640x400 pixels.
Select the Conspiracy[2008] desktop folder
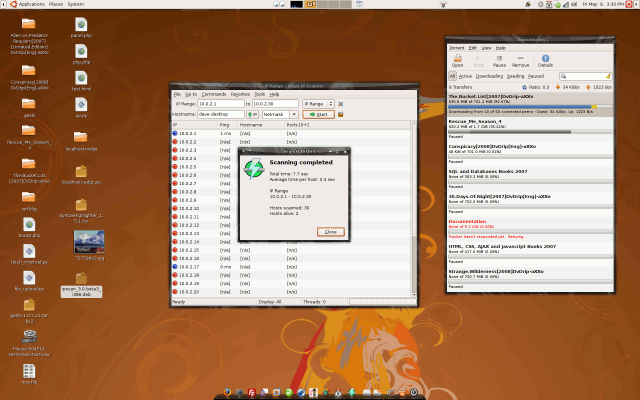point(29,78)
